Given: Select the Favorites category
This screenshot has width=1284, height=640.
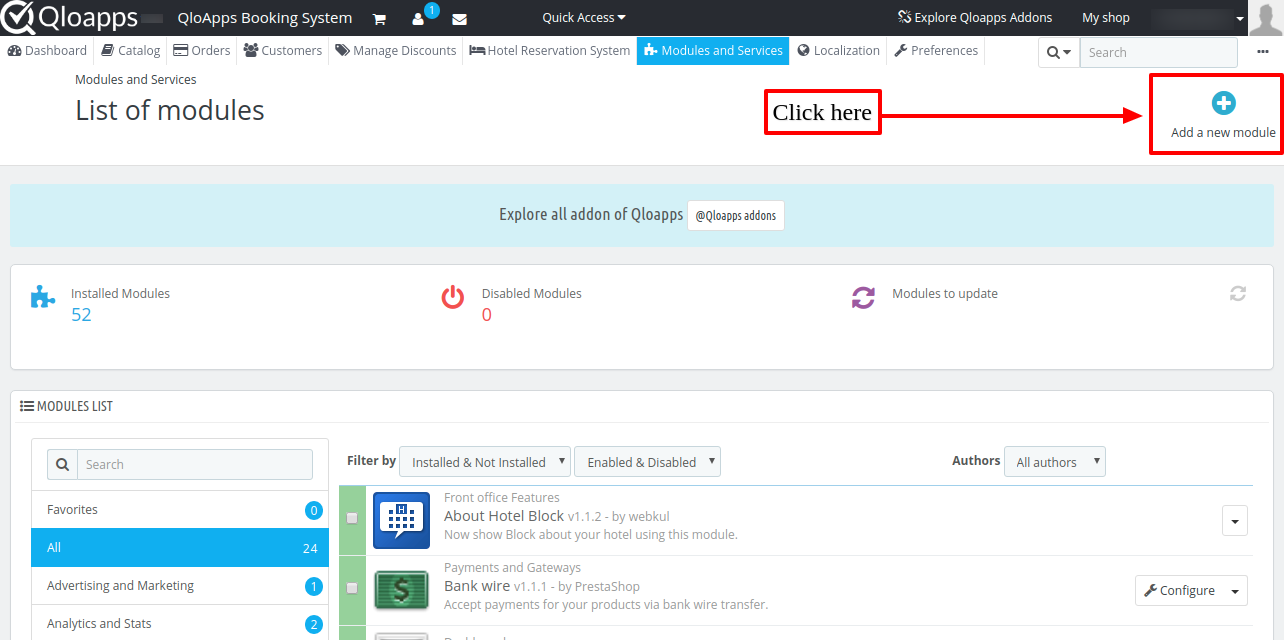Looking at the screenshot, I should (x=180, y=510).
